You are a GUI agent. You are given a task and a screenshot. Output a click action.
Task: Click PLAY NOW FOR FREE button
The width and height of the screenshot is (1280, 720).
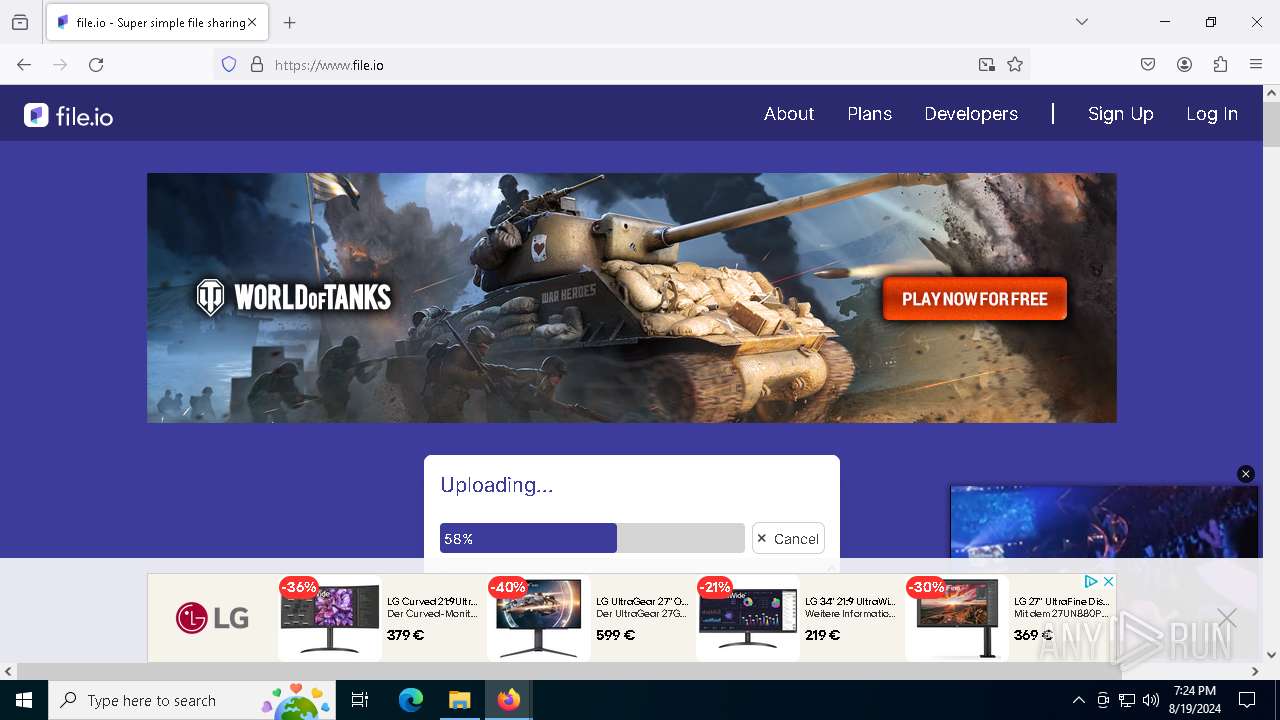(x=975, y=299)
